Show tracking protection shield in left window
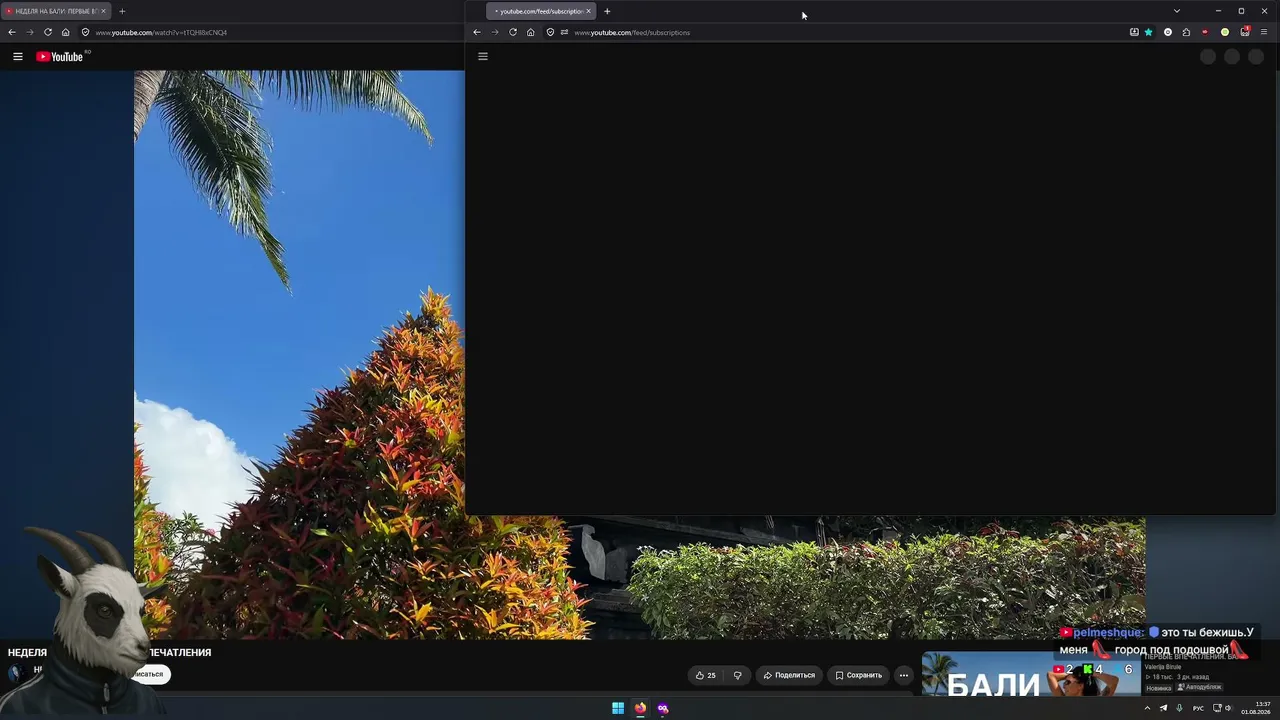The image size is (1280, 720). [x=85, y=32]
